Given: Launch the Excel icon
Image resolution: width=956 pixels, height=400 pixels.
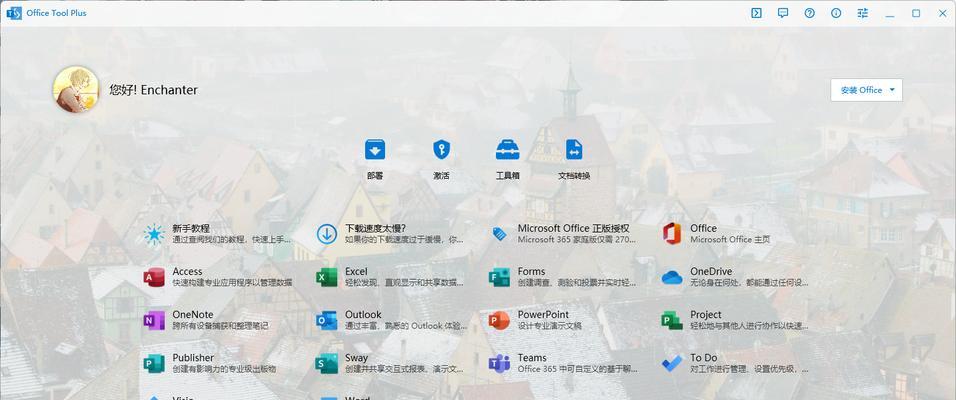Looking at the screenshot, I should point(327,277).
